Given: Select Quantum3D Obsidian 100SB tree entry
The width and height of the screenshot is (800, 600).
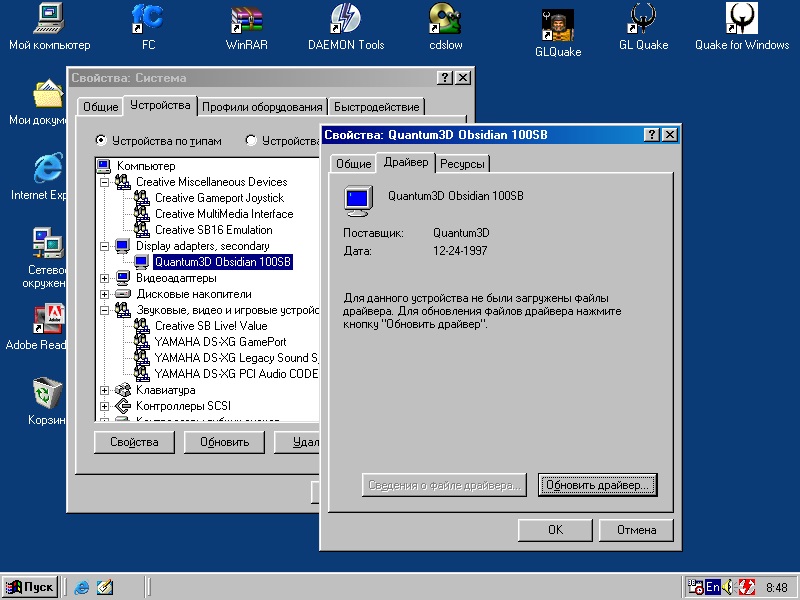Looking at the screenshot, I should [x=223, y=262].
